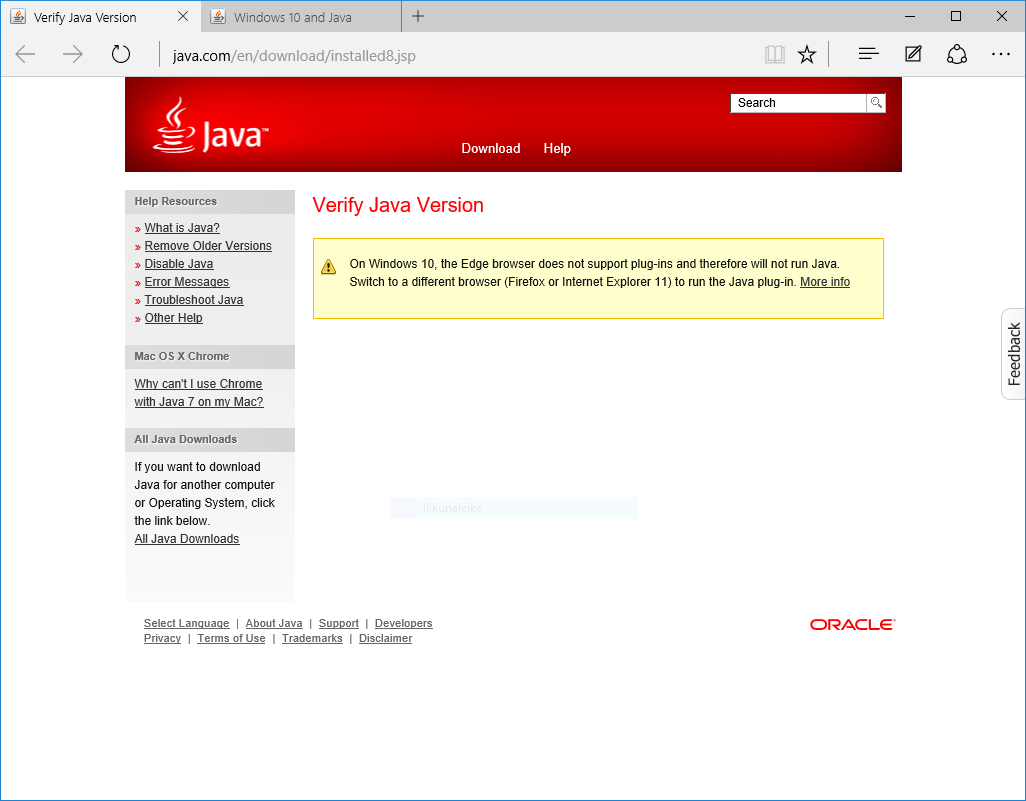The height and width of the screenshot is (801, 1026).
Task: Close the Verify Java Version tab
Action: tap(182, 17)
